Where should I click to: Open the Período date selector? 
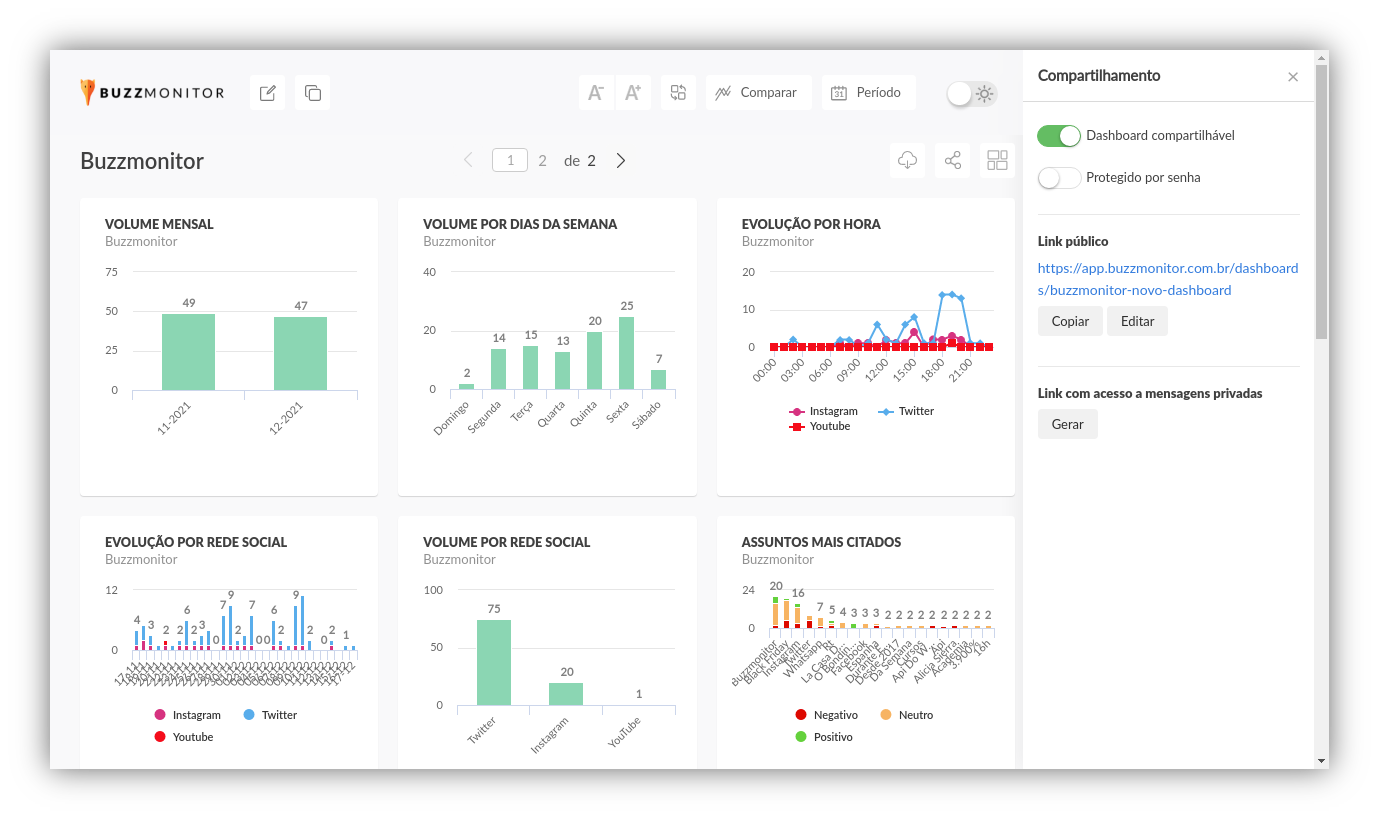coord(868,93)
